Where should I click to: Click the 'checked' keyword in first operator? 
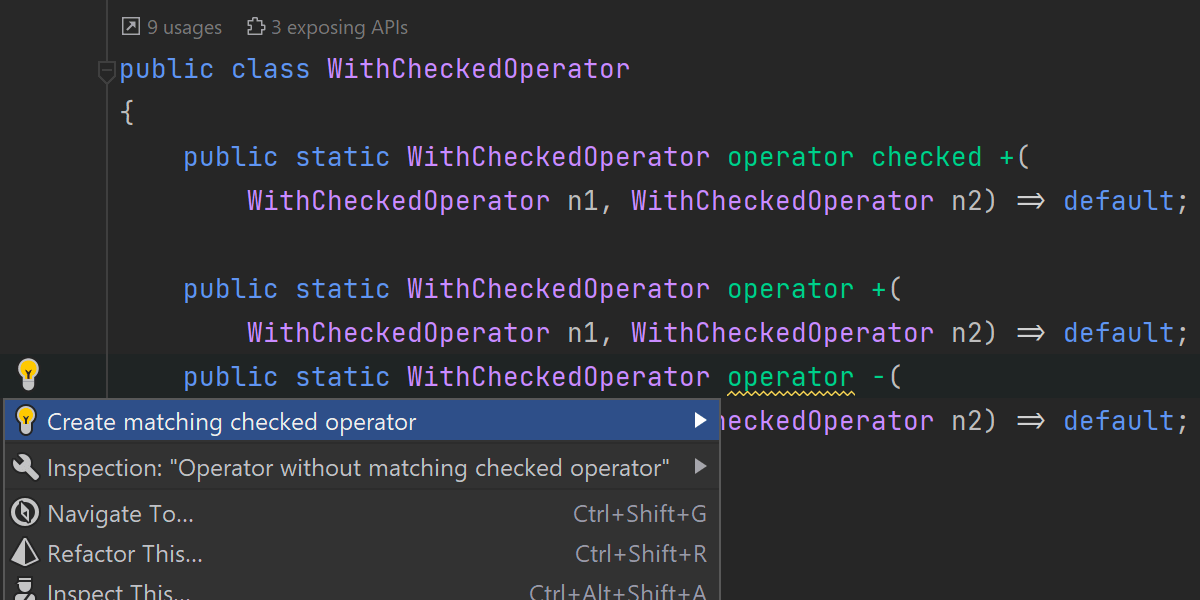[927, 157]
